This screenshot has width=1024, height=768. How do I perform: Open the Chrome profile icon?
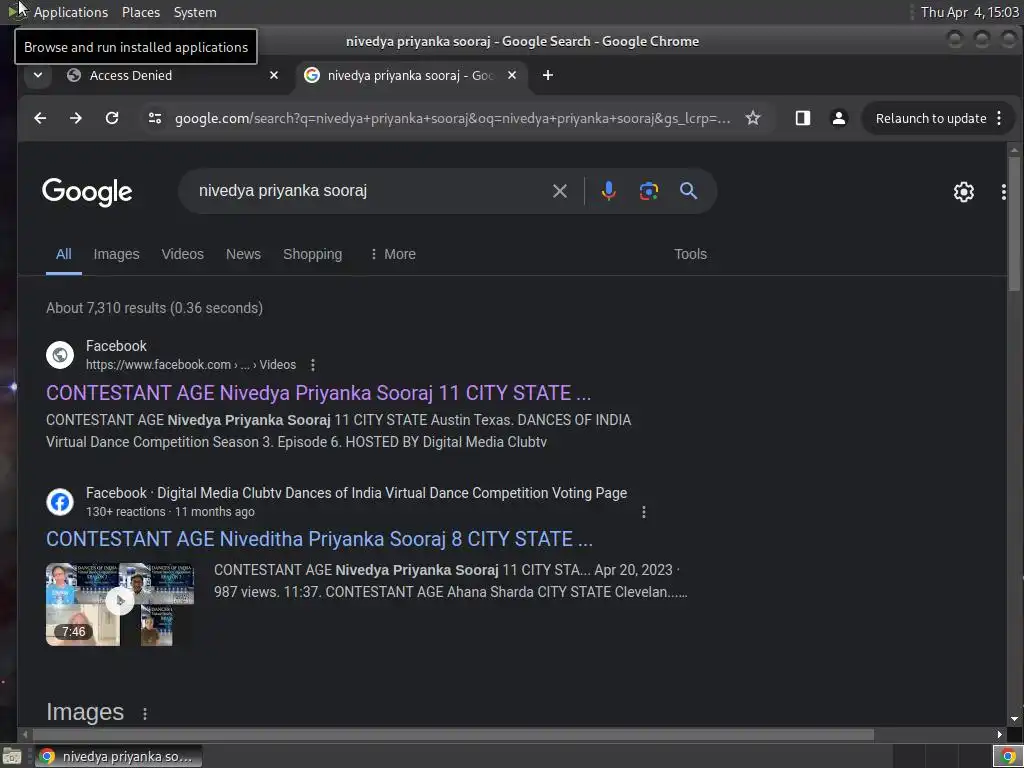[x=839, y=118]
